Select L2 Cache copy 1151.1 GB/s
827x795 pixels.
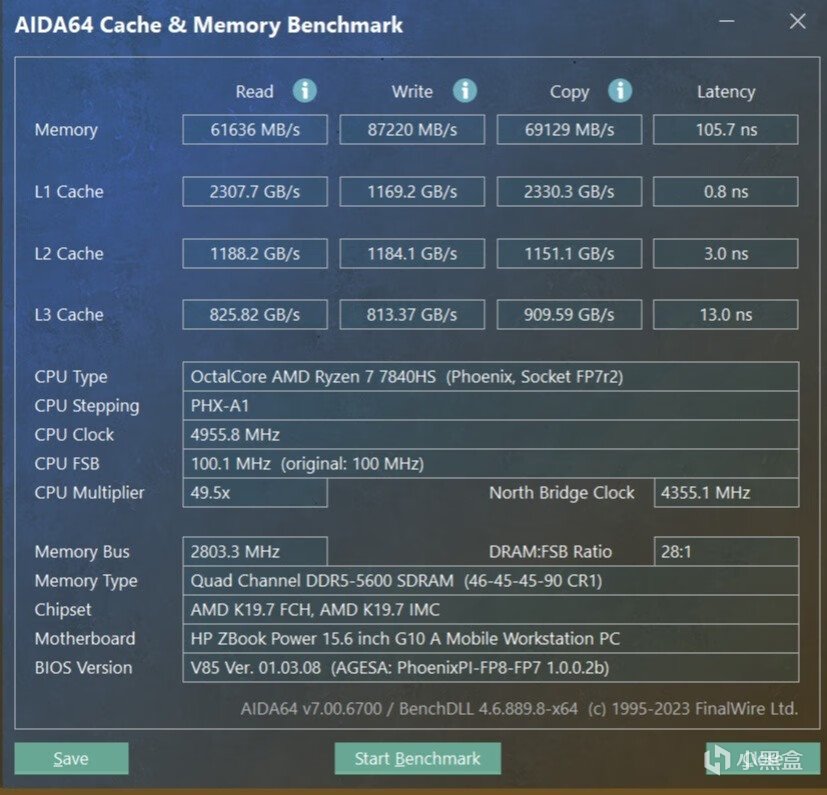(569, 254)
